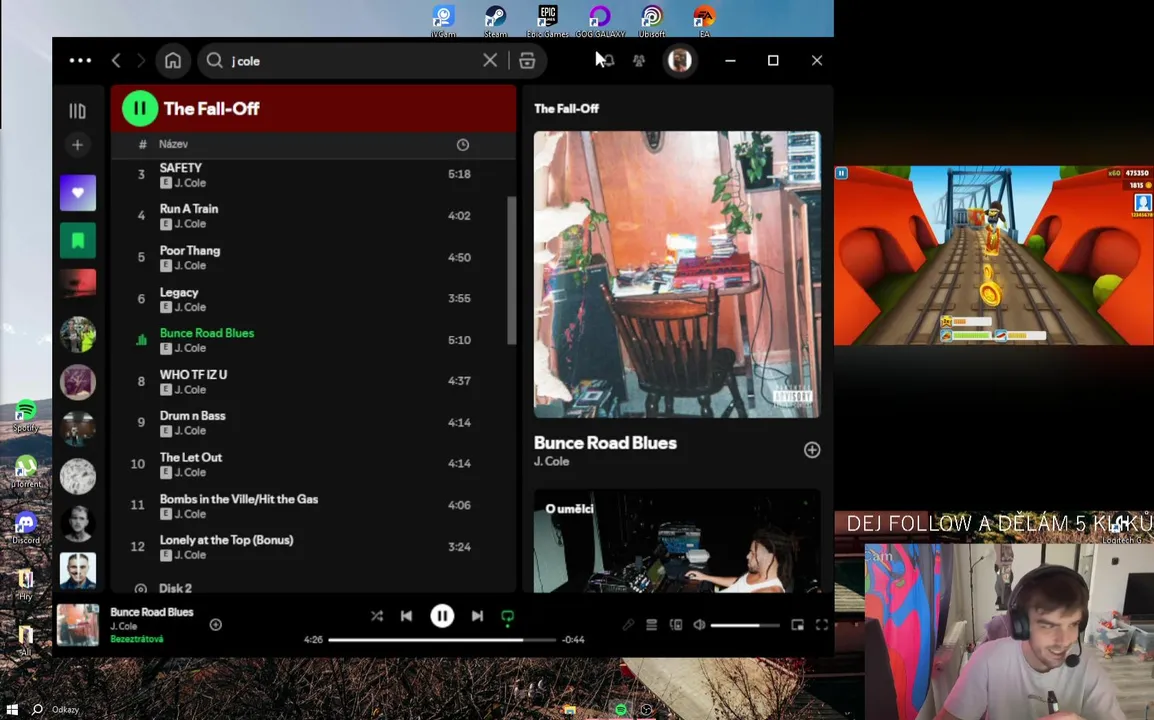Click the Spotify icon in the taskbar
Viewport: 1154px width, 720px height.
pyautogui.click(x=621, y=710)
